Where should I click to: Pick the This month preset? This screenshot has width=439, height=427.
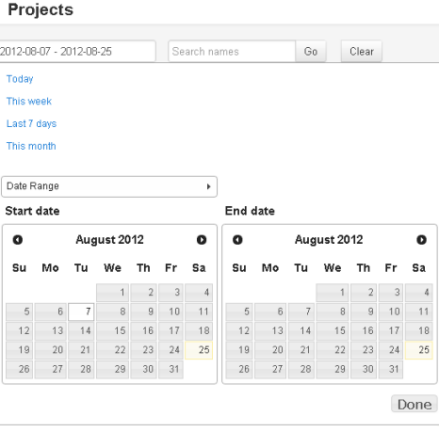coord(31,146)
